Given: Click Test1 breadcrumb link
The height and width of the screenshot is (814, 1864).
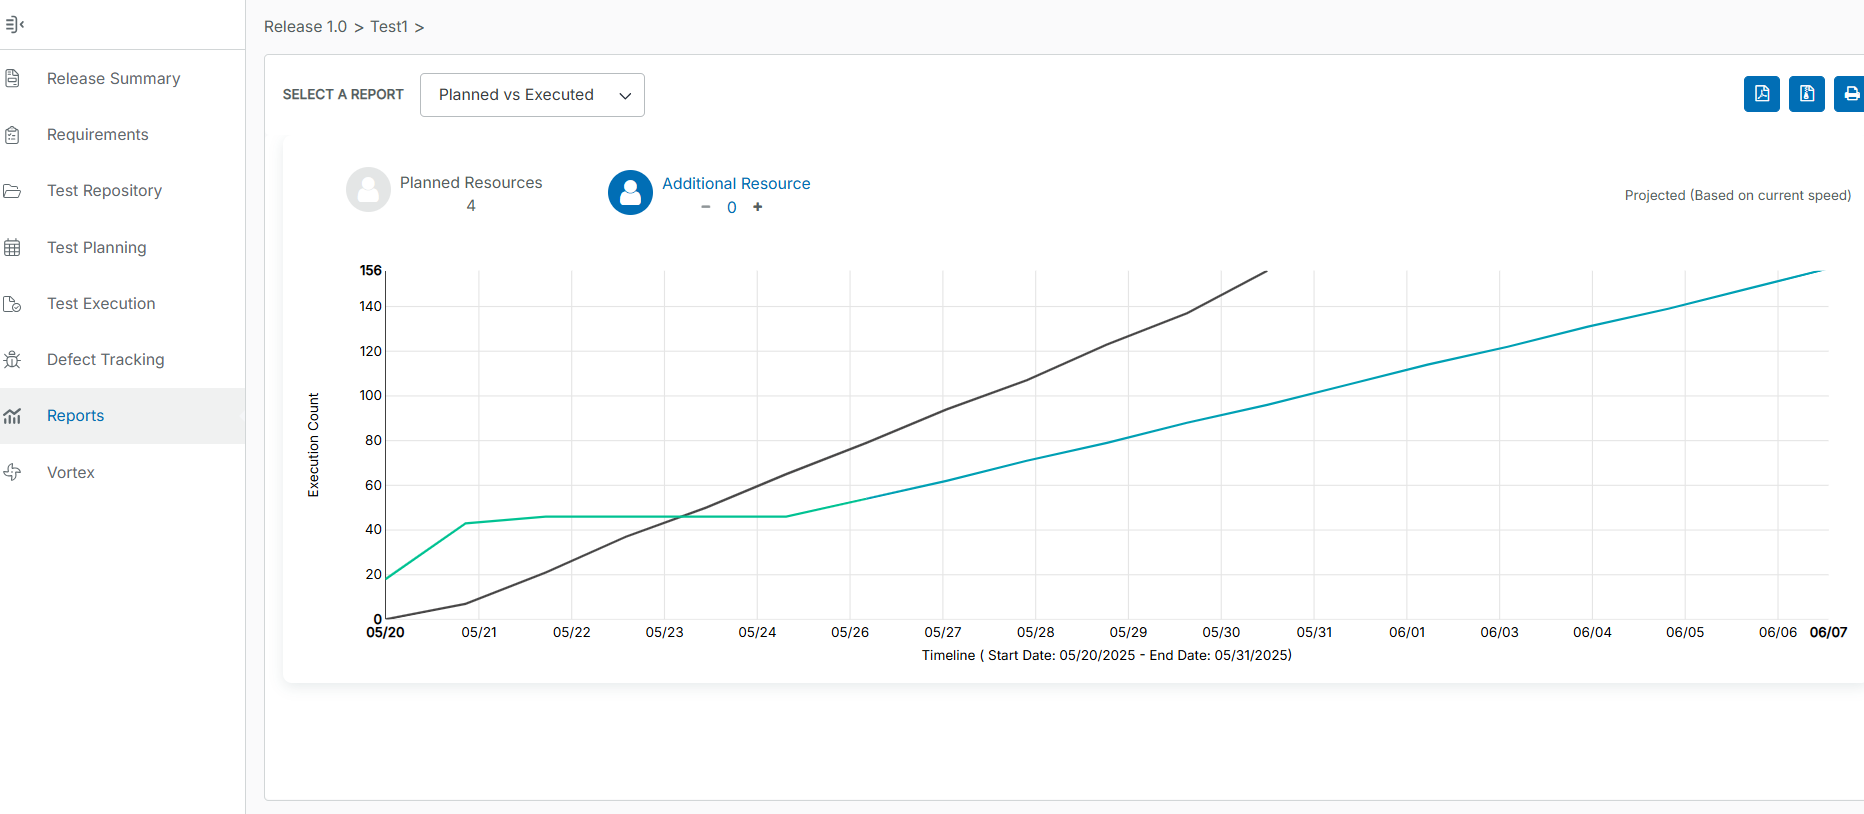Looking at the screenshot, I should [x=389, y=27].
